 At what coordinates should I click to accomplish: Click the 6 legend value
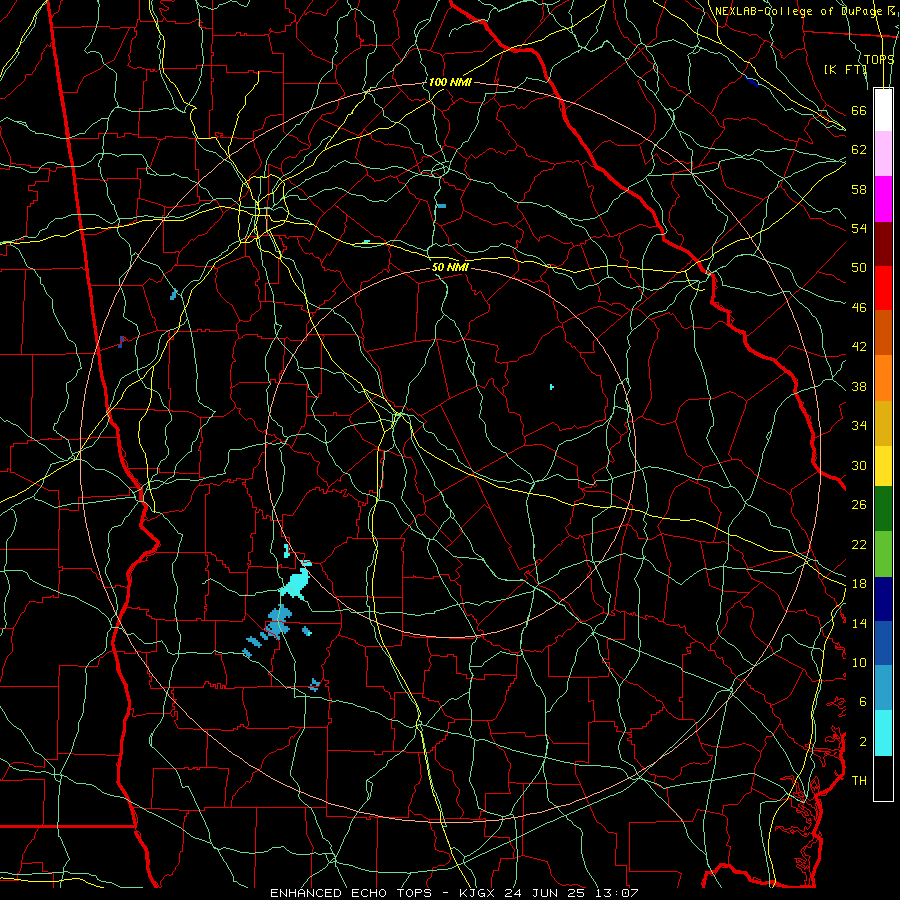(862, 701)
